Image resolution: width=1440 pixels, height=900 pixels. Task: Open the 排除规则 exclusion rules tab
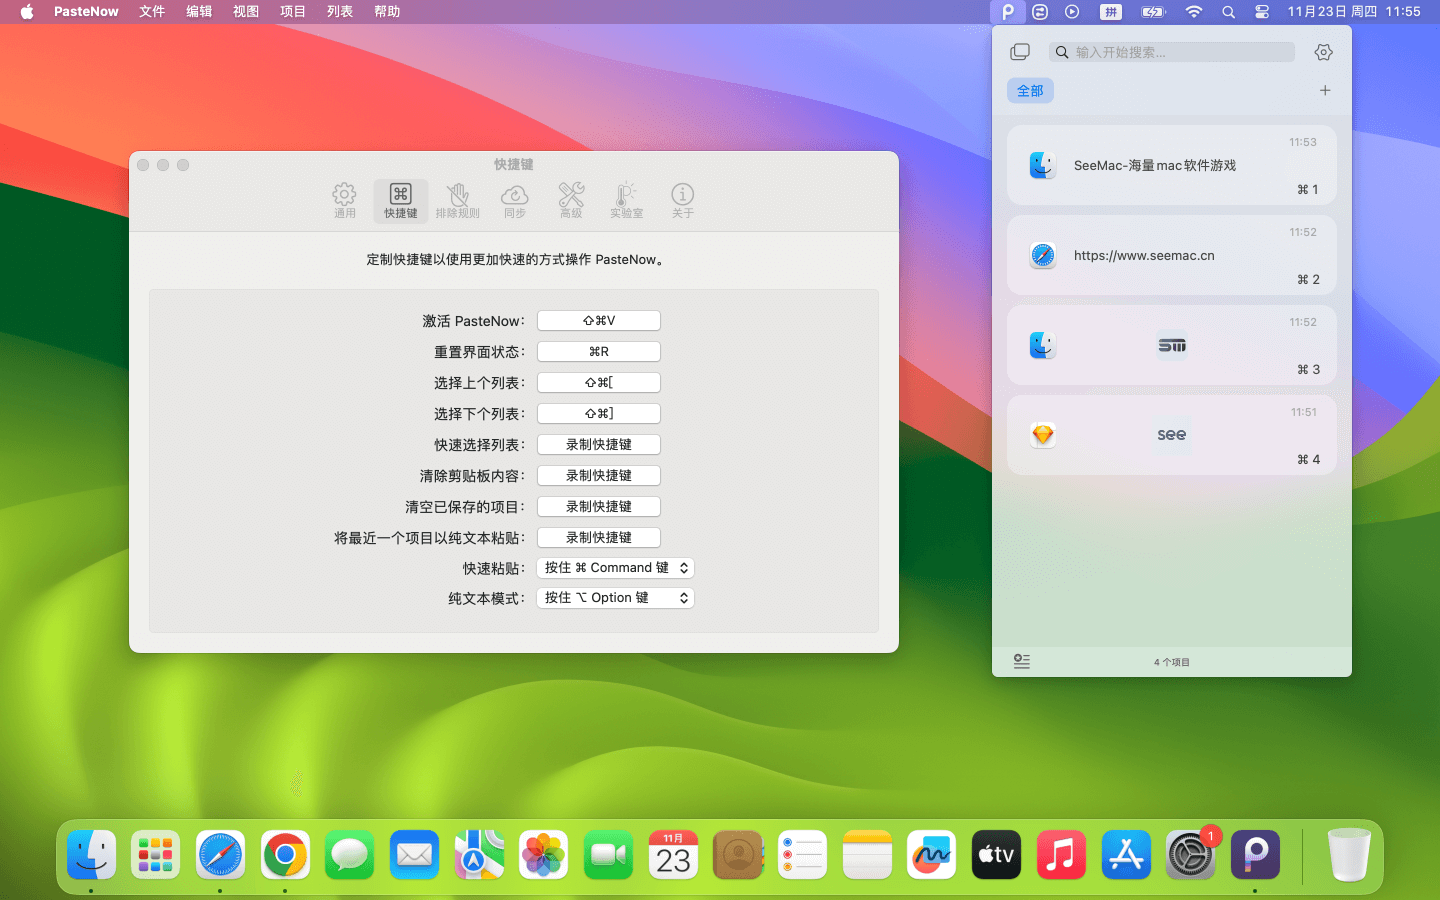click(x=457, y=200)
